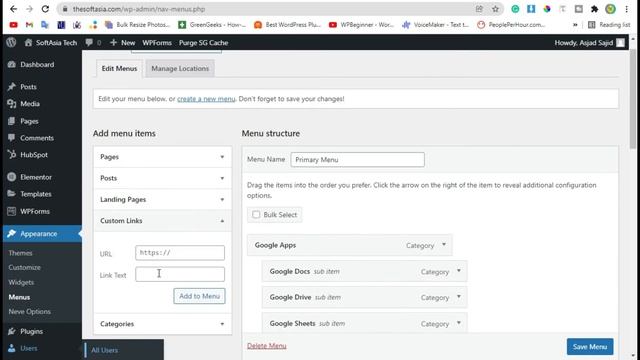The height and width of the screenshot is (360, 640).
Task: Open comments bubble in admin bar
Action: click(x=93, y=42)
